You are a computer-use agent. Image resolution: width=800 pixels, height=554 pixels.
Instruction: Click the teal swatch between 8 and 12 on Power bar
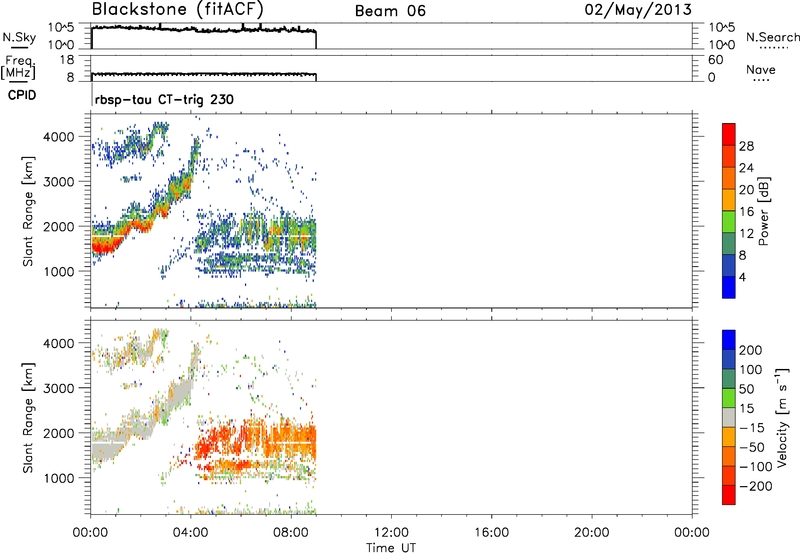click(729, 244)
